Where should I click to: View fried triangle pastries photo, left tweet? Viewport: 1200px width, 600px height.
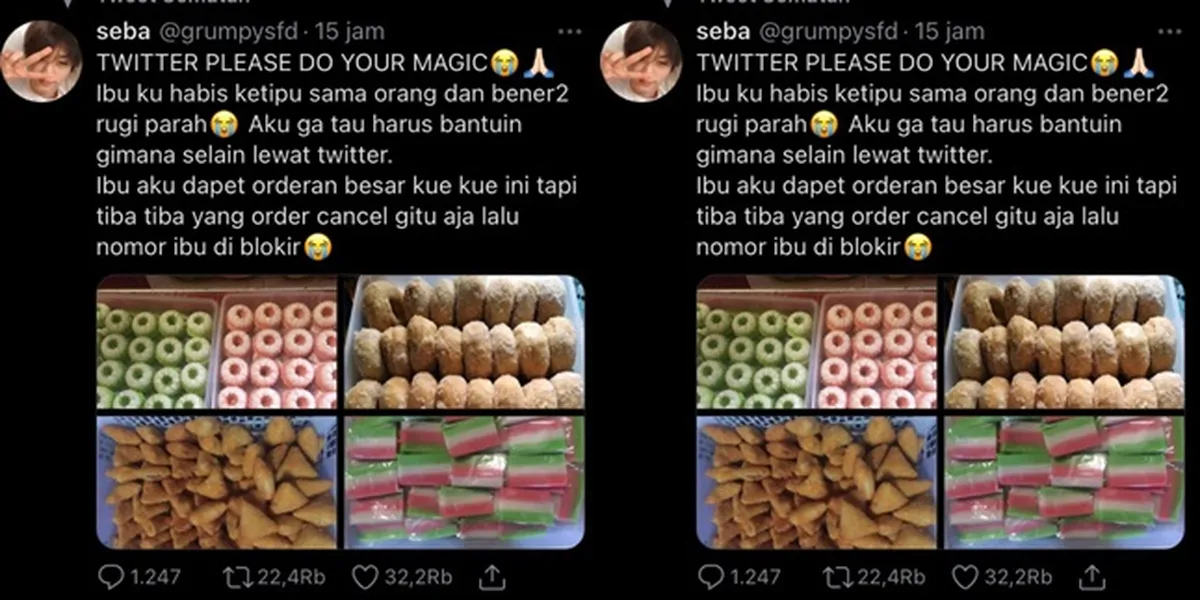(217, 481)
